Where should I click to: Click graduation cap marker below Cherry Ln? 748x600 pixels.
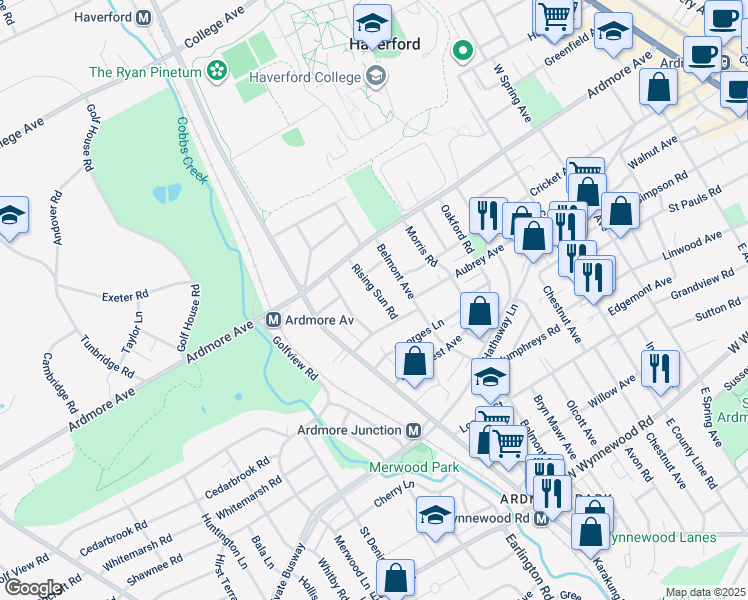435,516
